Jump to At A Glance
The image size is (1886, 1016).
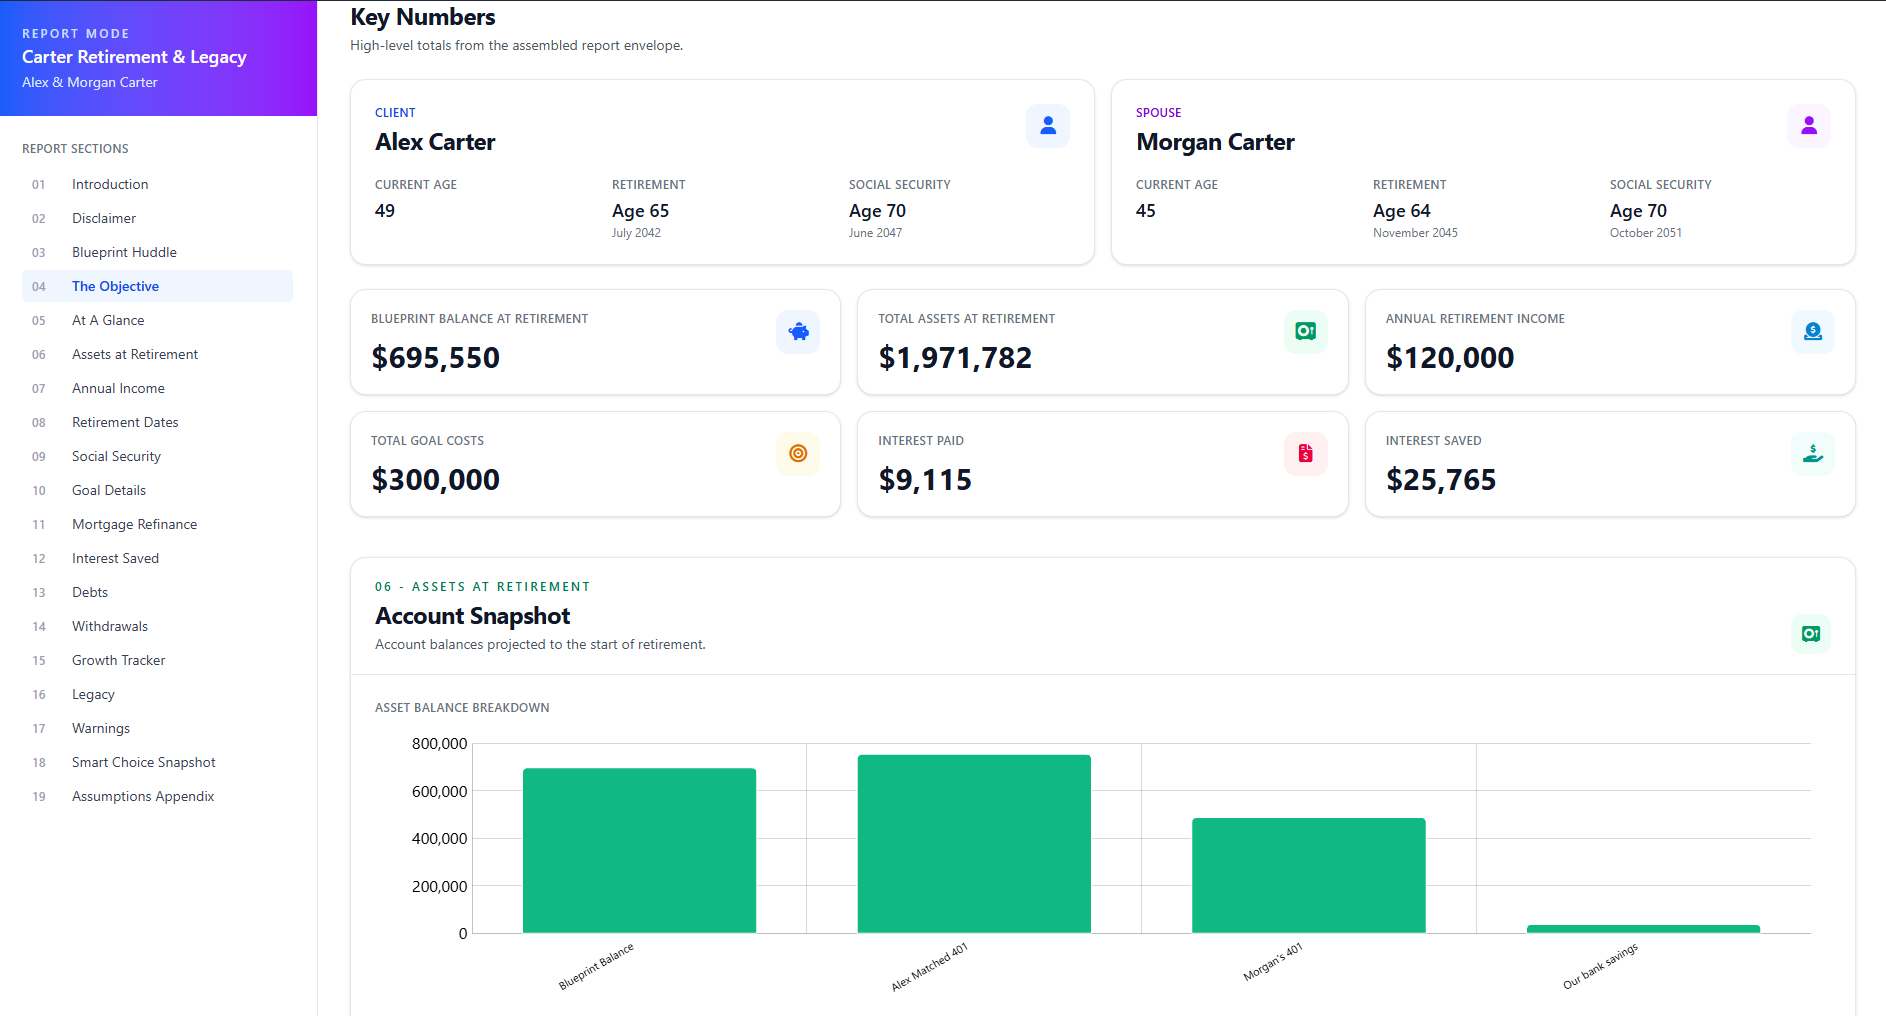pos(157,320)
